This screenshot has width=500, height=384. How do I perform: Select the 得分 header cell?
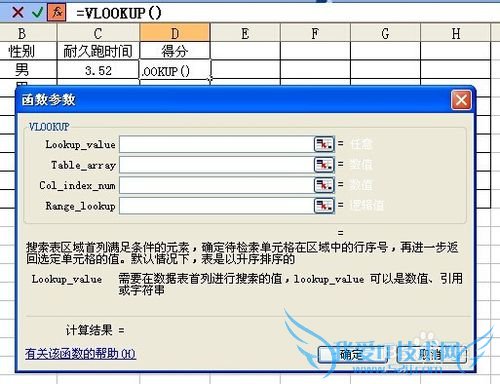click(175, 51)
